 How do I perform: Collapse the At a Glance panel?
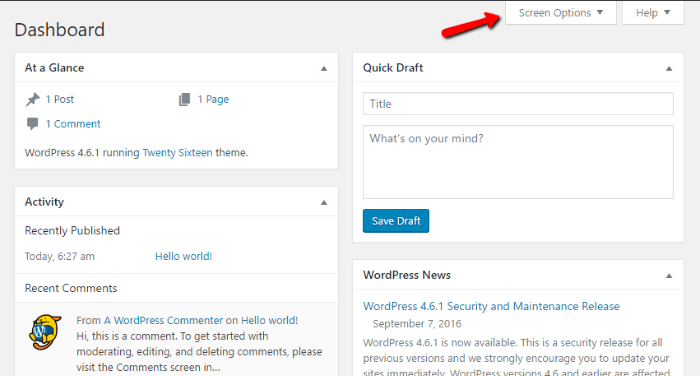(324, 68)
